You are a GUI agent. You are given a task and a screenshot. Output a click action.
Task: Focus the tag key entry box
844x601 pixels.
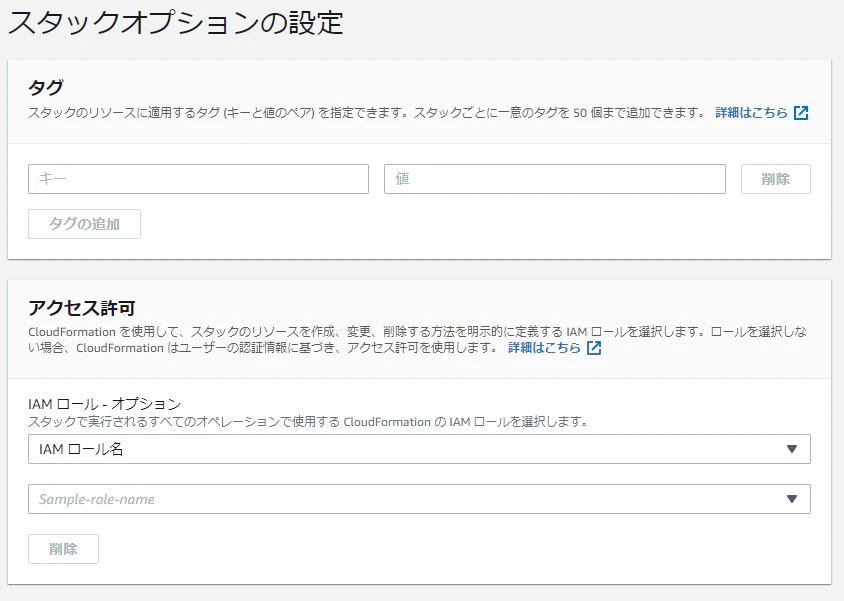tap(197, 178)
